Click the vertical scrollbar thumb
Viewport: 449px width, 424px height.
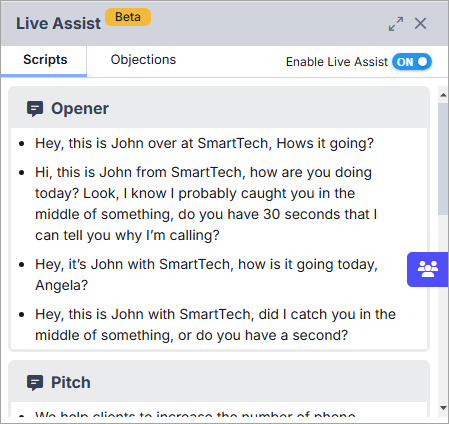(x=443, y=159)
